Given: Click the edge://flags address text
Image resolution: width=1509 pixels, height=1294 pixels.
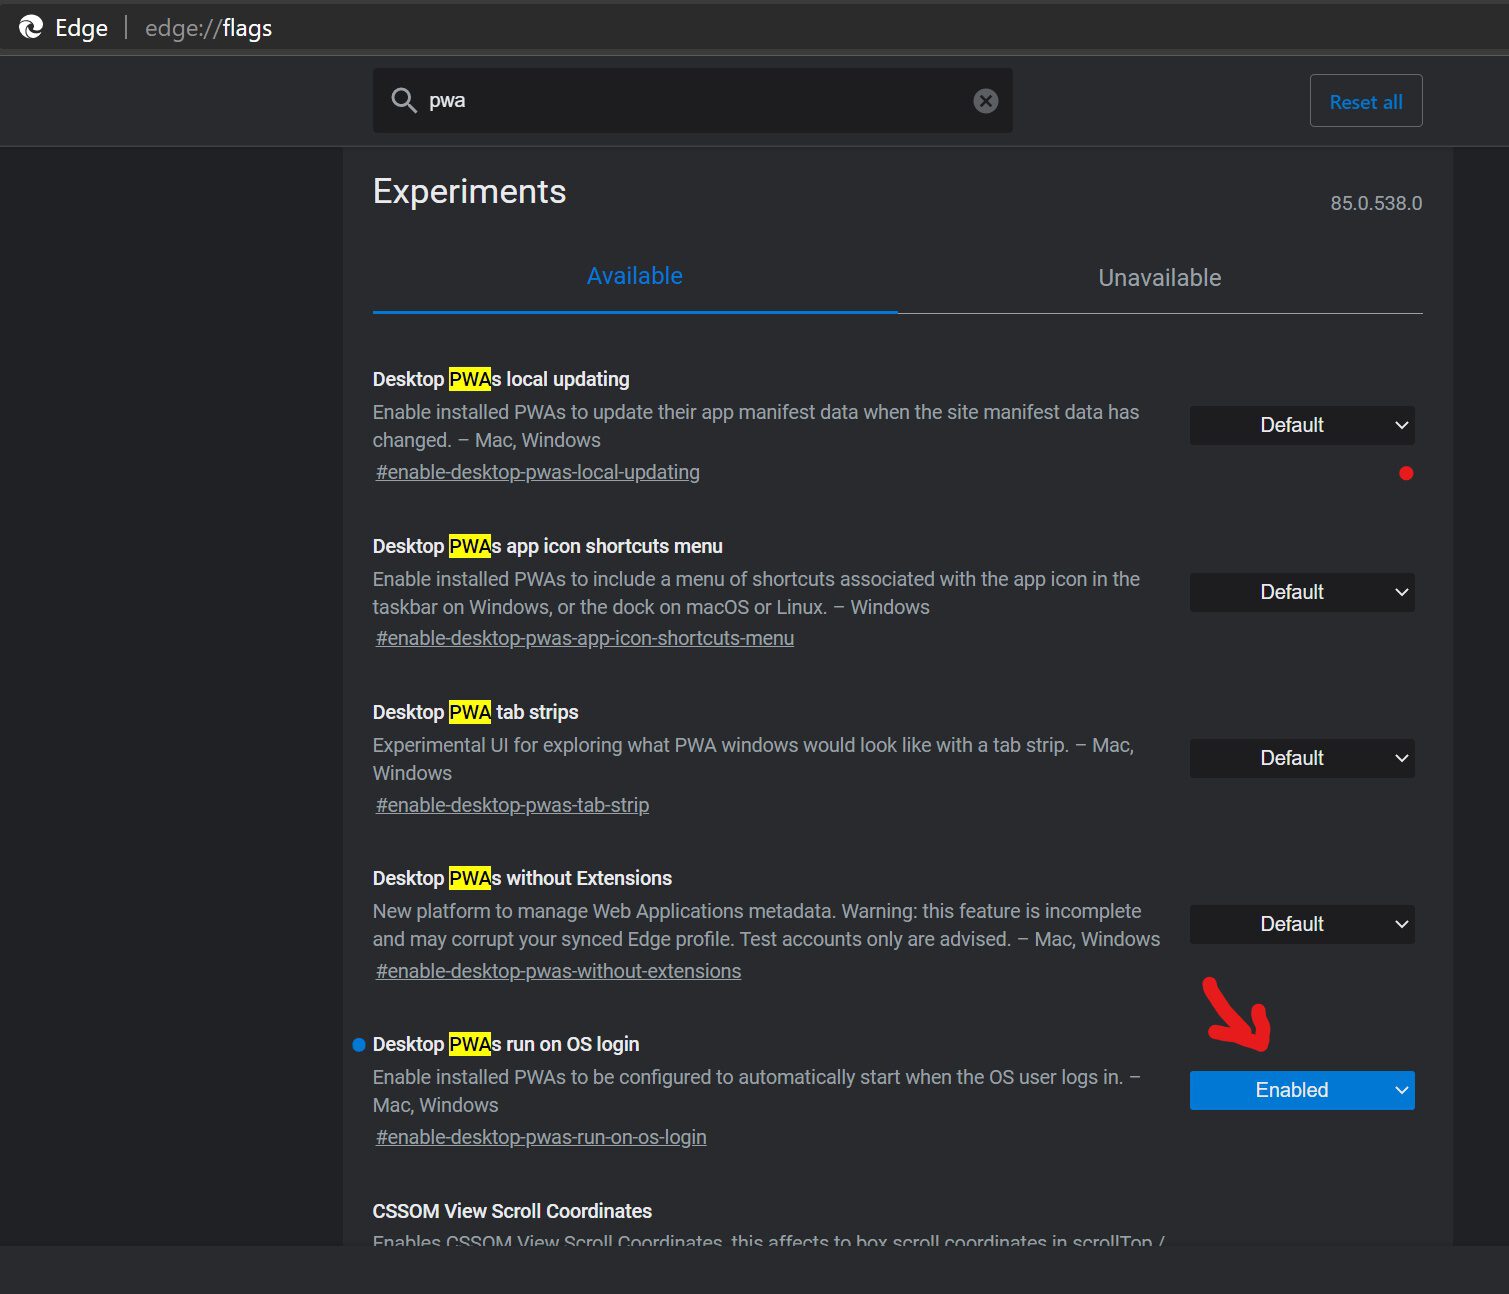Looking at the screenshot, I should (x=208, y=28).
